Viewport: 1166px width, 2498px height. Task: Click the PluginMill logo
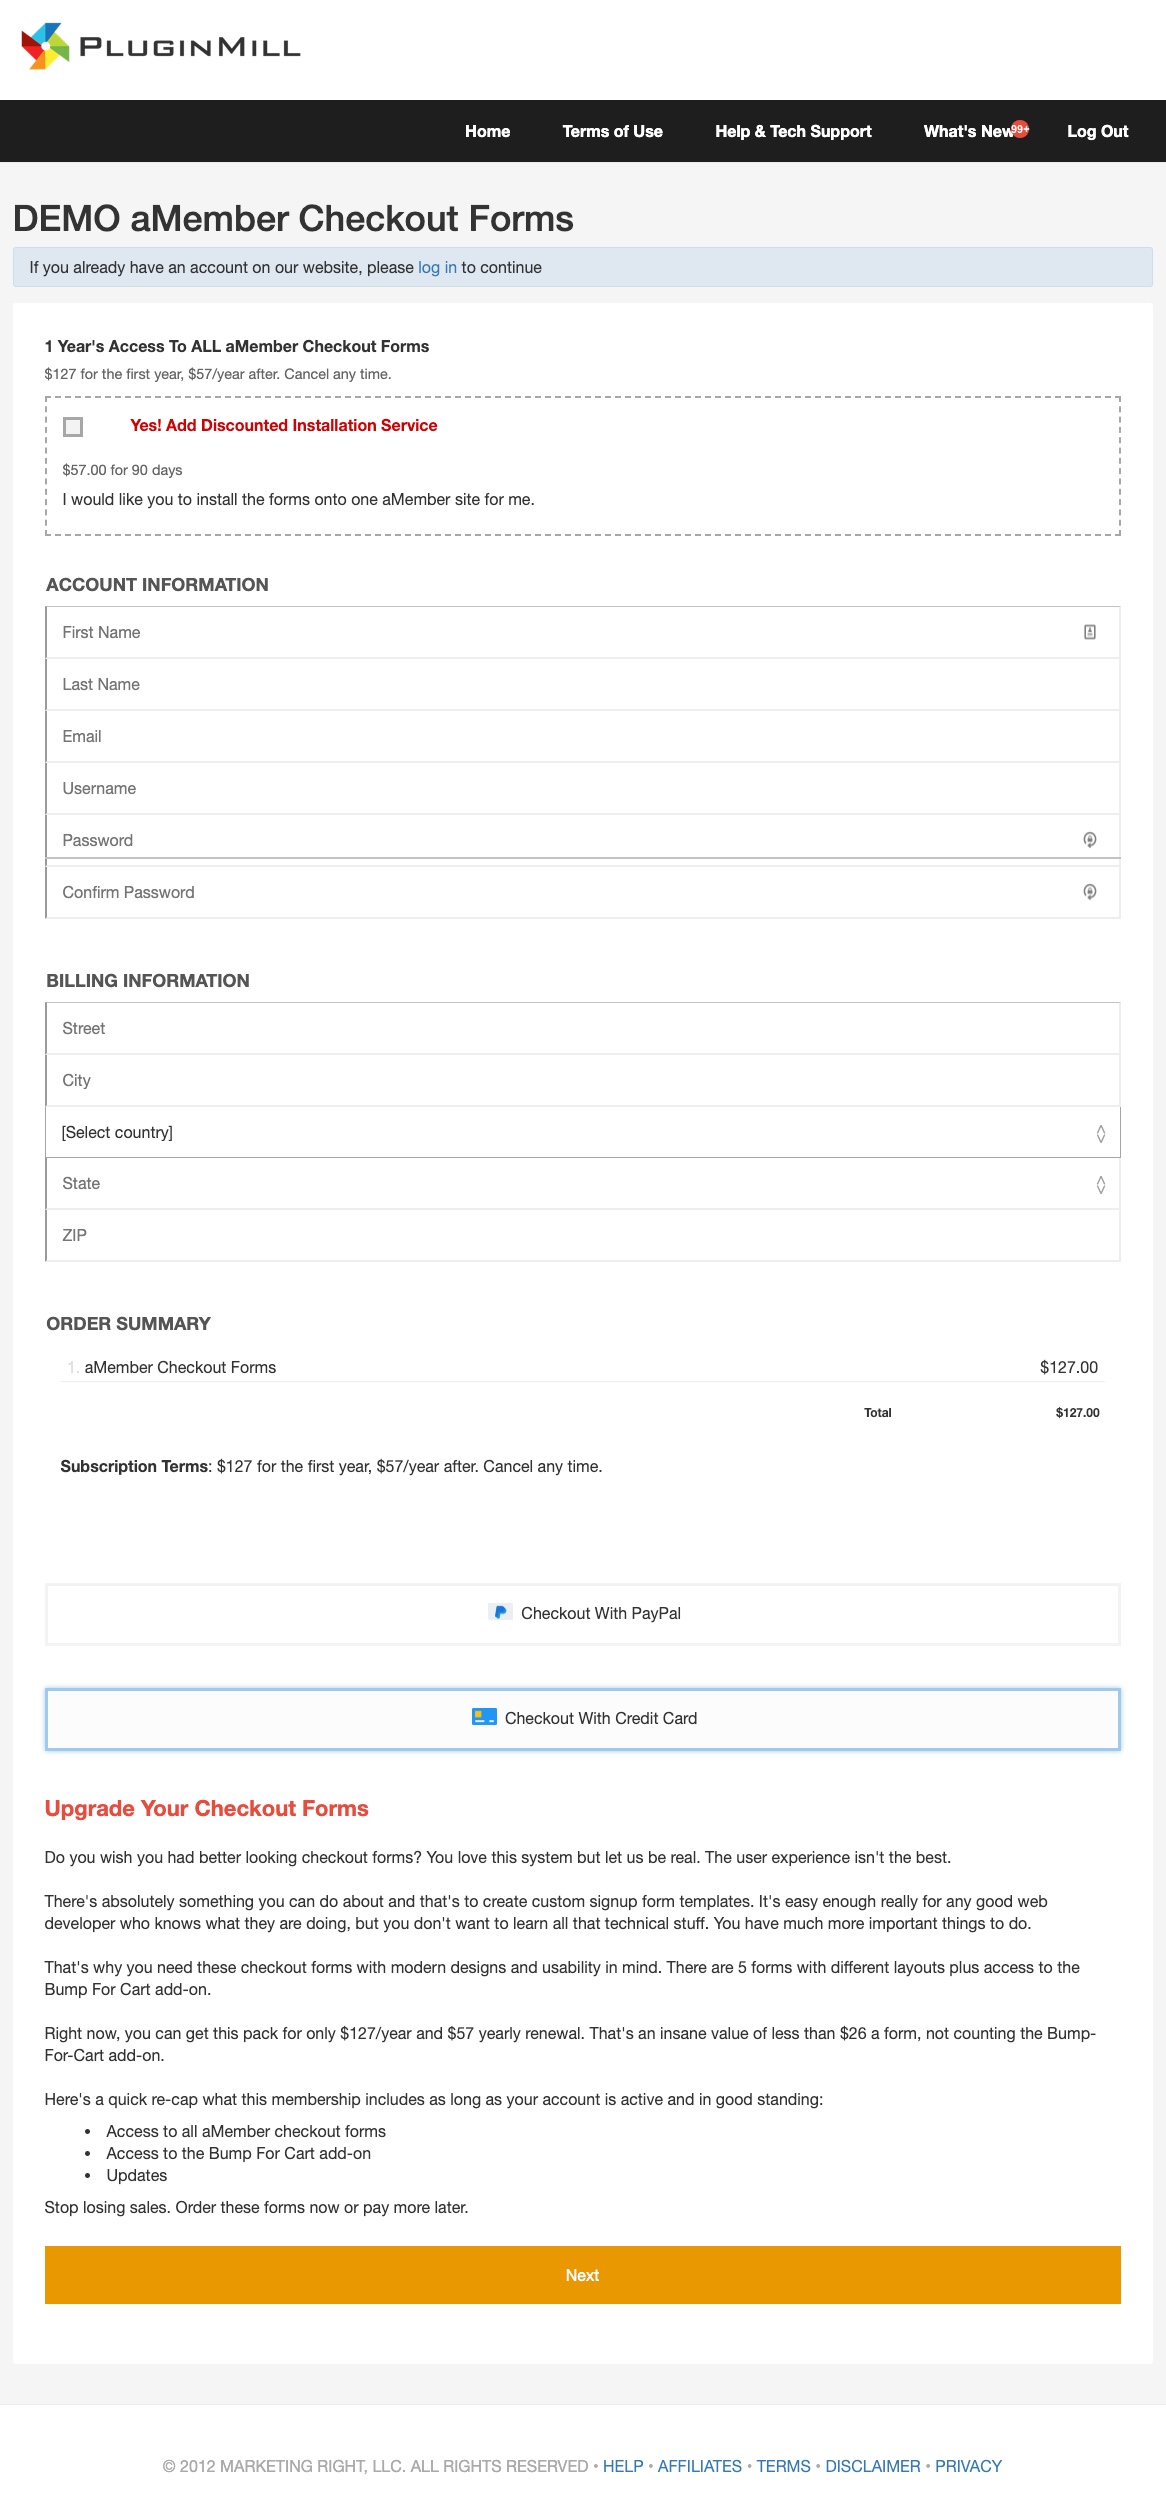coord(160,46)
